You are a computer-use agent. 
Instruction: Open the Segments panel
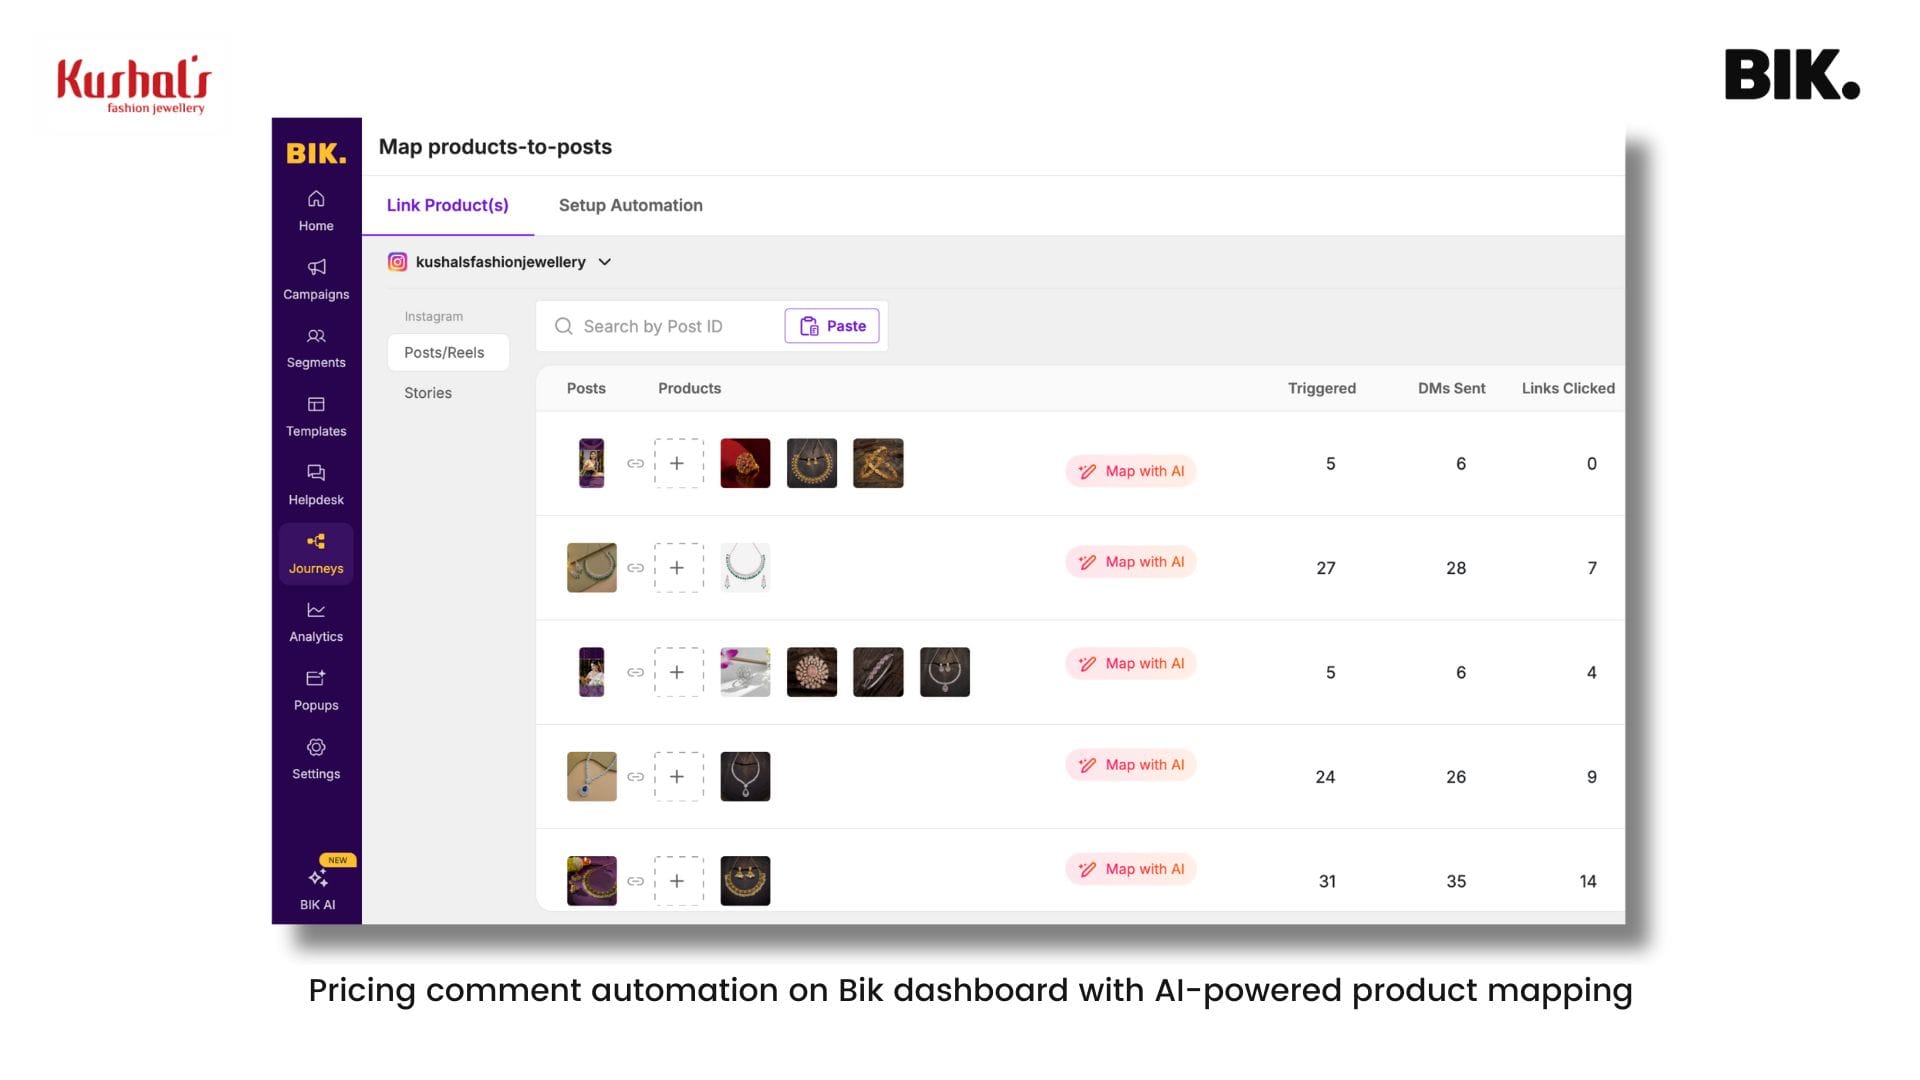click(316, 345)
